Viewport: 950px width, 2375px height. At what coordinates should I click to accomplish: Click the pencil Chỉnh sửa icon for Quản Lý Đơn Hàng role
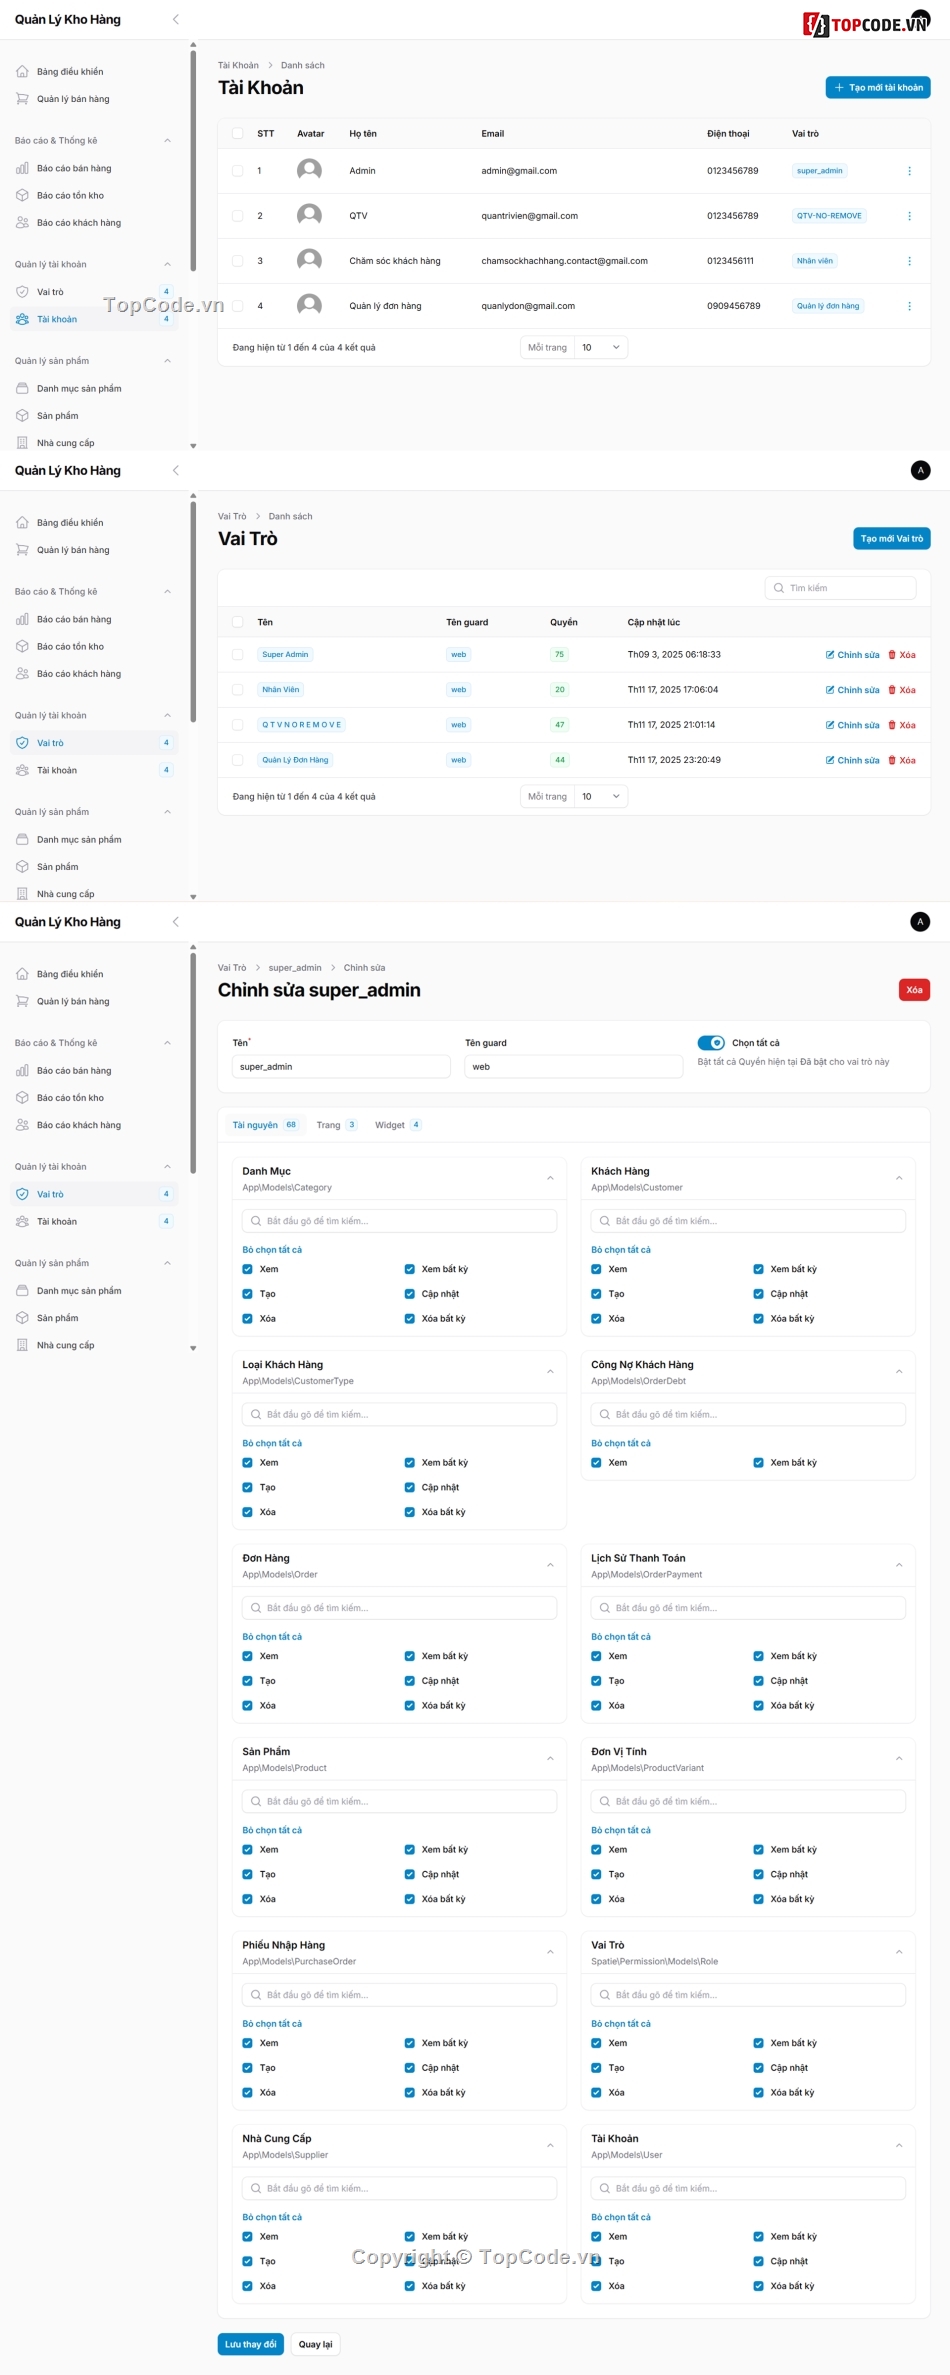click(x=830, y=760)
